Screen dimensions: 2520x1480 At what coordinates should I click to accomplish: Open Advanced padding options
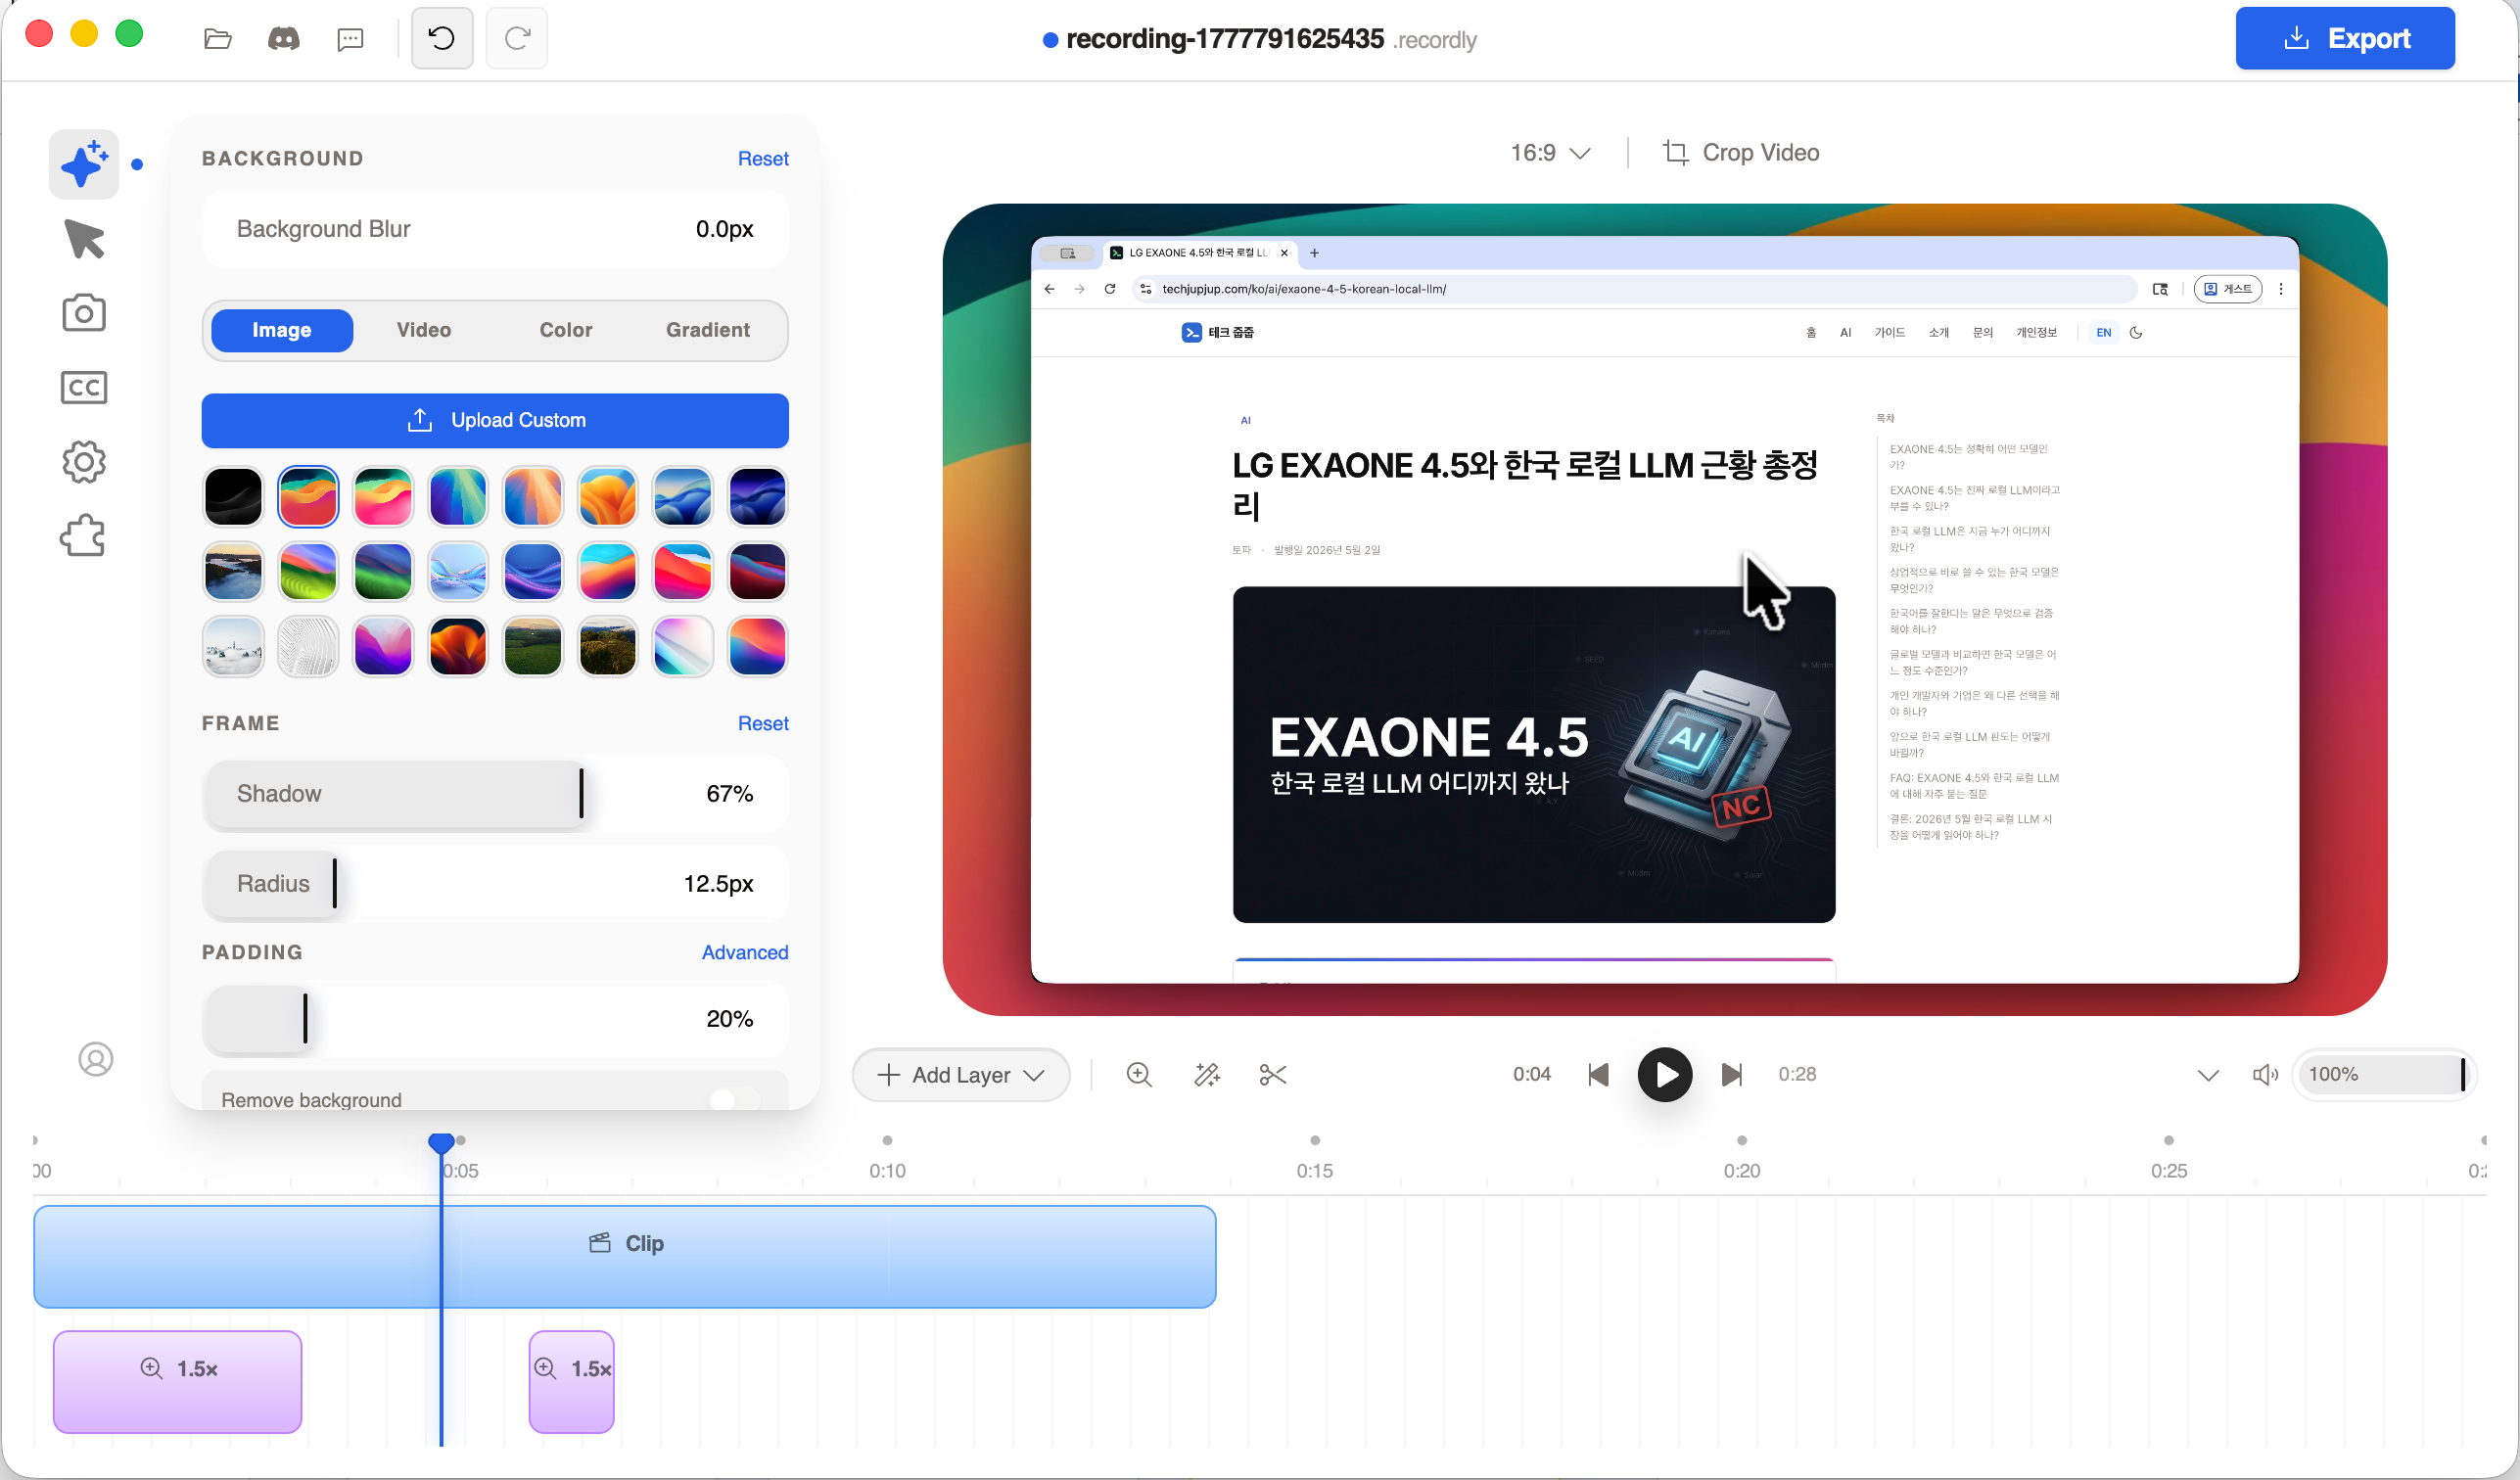745,953
